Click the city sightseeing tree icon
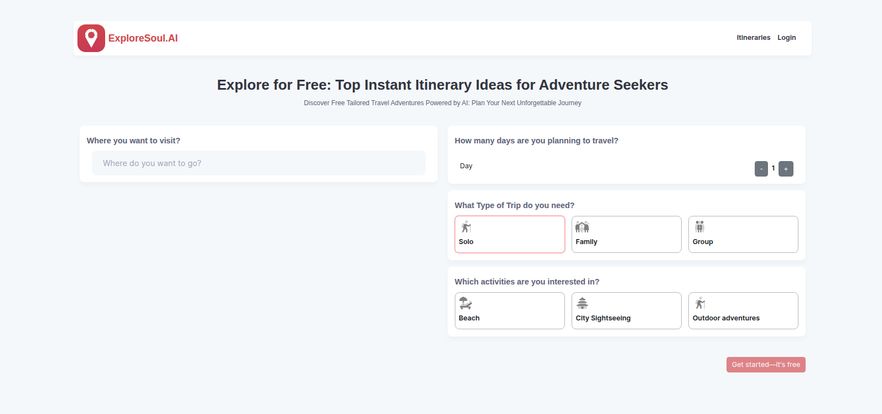 [582, 303]
